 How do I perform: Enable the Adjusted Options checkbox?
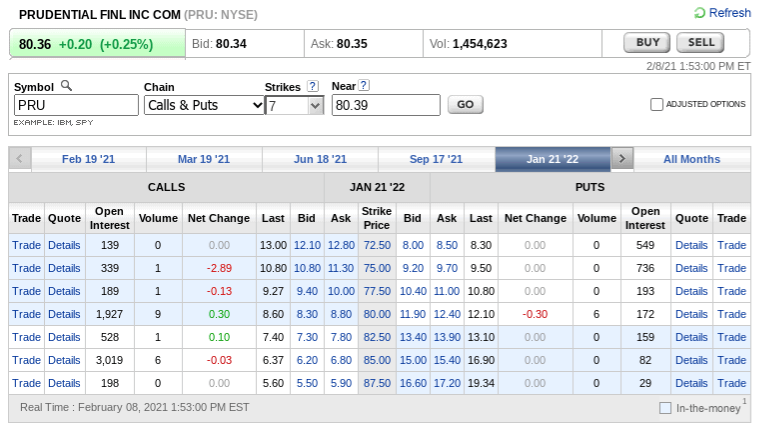pos(656,104)
